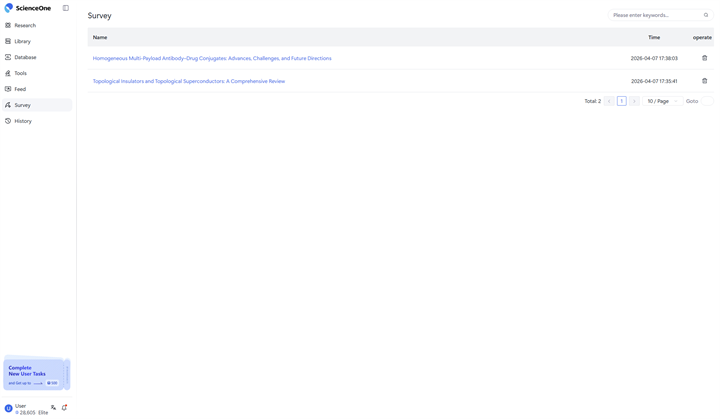Open the Tools section
This screenshot has height=419, width=720.
(x=20, y=73)
